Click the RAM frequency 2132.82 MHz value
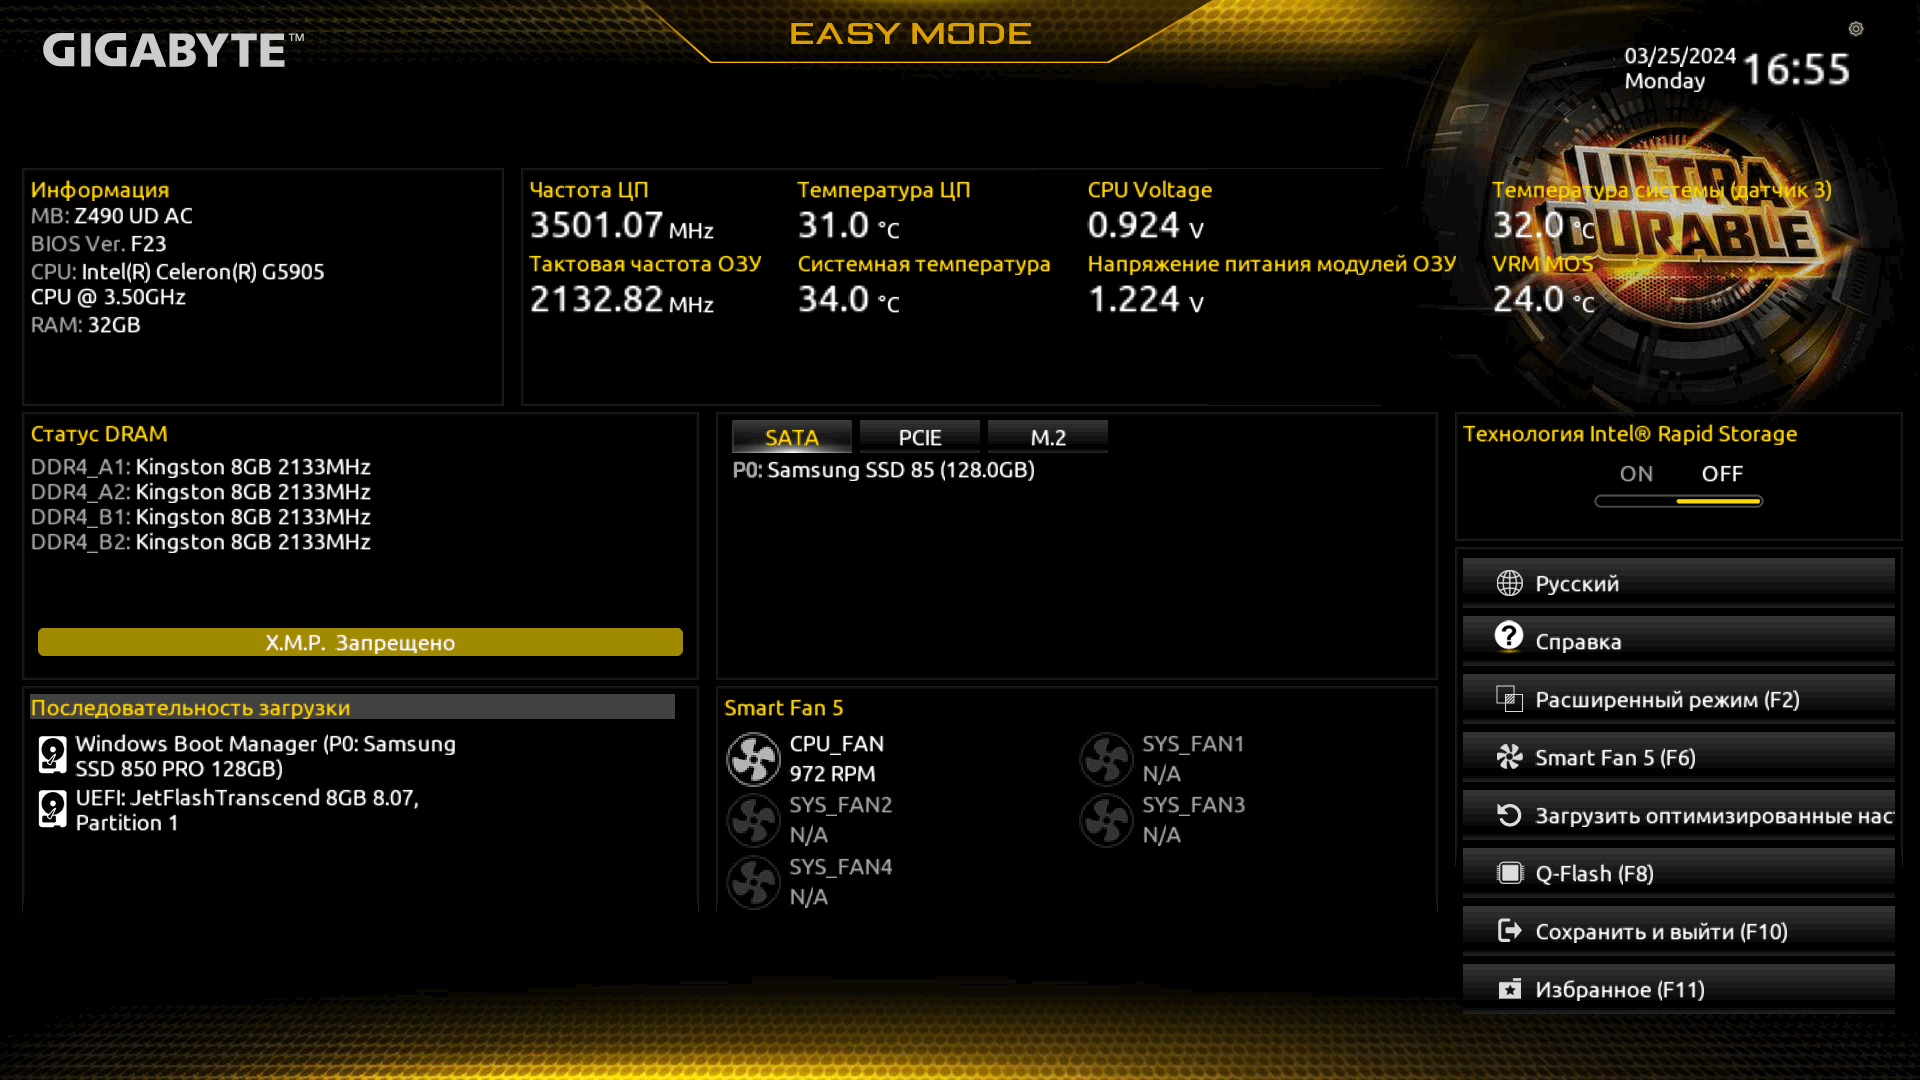This screenshot has height=1080, width=1920. 621,299
